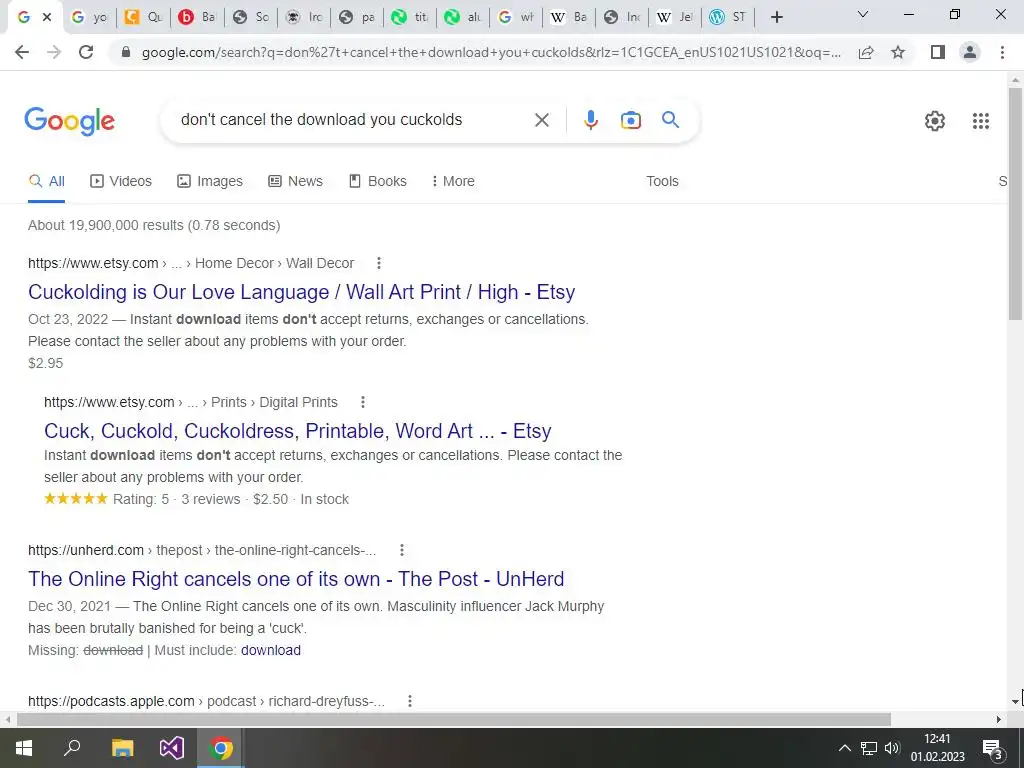Click the lock icon in address bar
The height and width of the screenshot is (768, 1024).
point(126,53)
